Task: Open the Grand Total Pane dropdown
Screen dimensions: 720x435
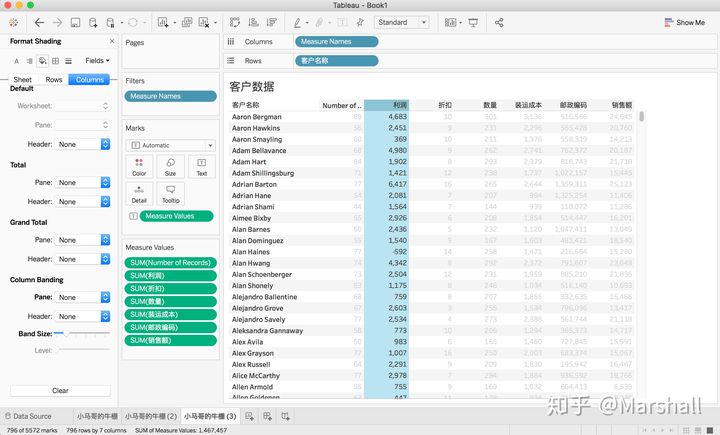Action: coord(82,240)
